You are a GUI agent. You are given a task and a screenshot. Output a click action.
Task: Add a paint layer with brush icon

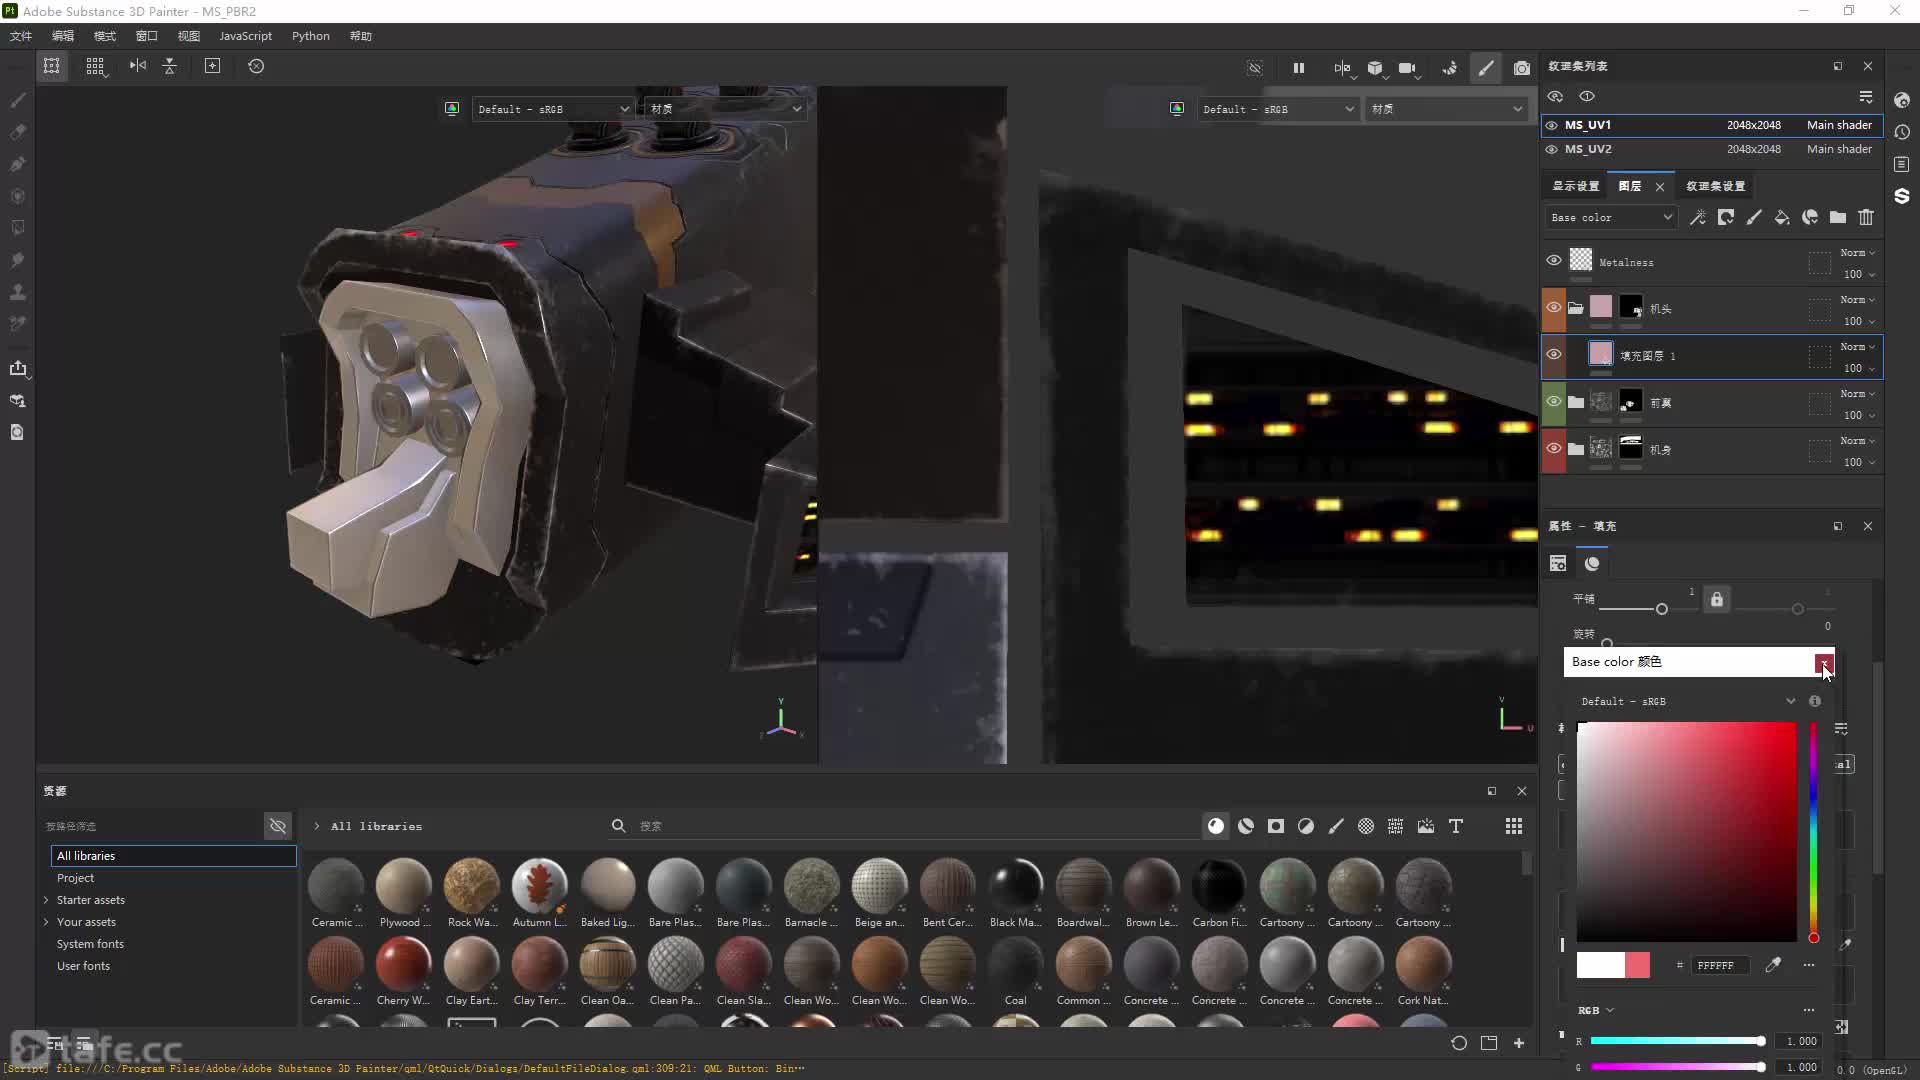click(1754, 217)
